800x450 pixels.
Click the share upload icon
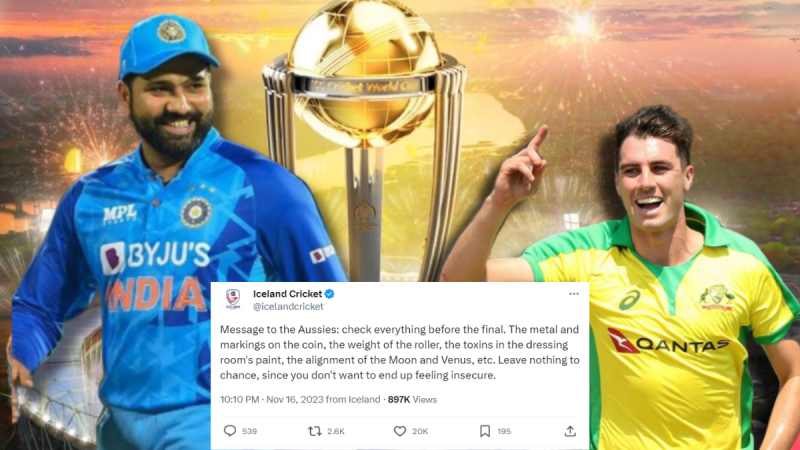(570, 431)
